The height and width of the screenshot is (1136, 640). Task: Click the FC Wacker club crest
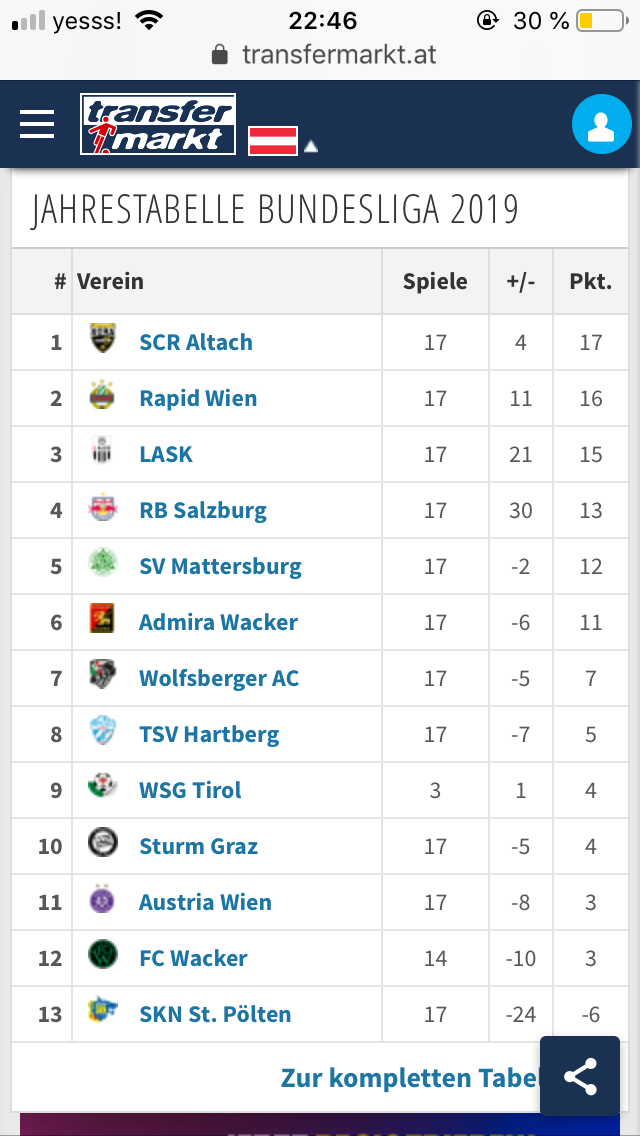pyautogui.click(x=102, y=955)
